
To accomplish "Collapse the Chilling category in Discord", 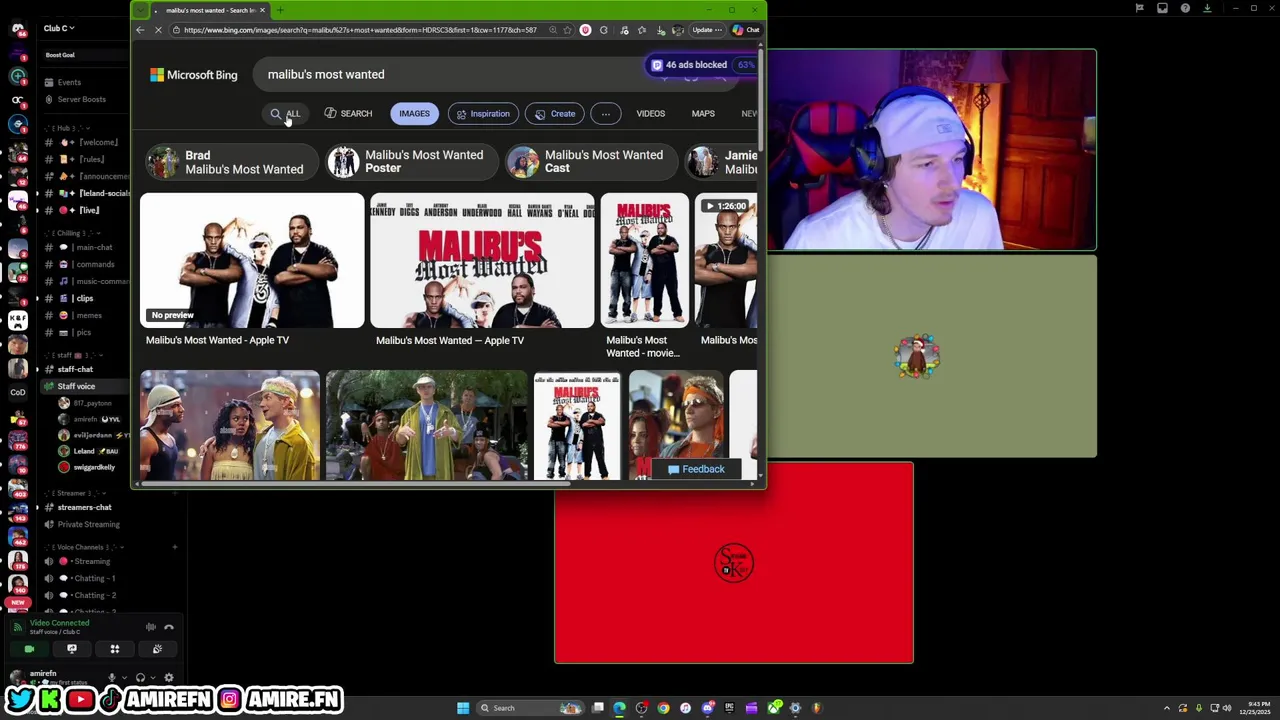I will 71,233.
